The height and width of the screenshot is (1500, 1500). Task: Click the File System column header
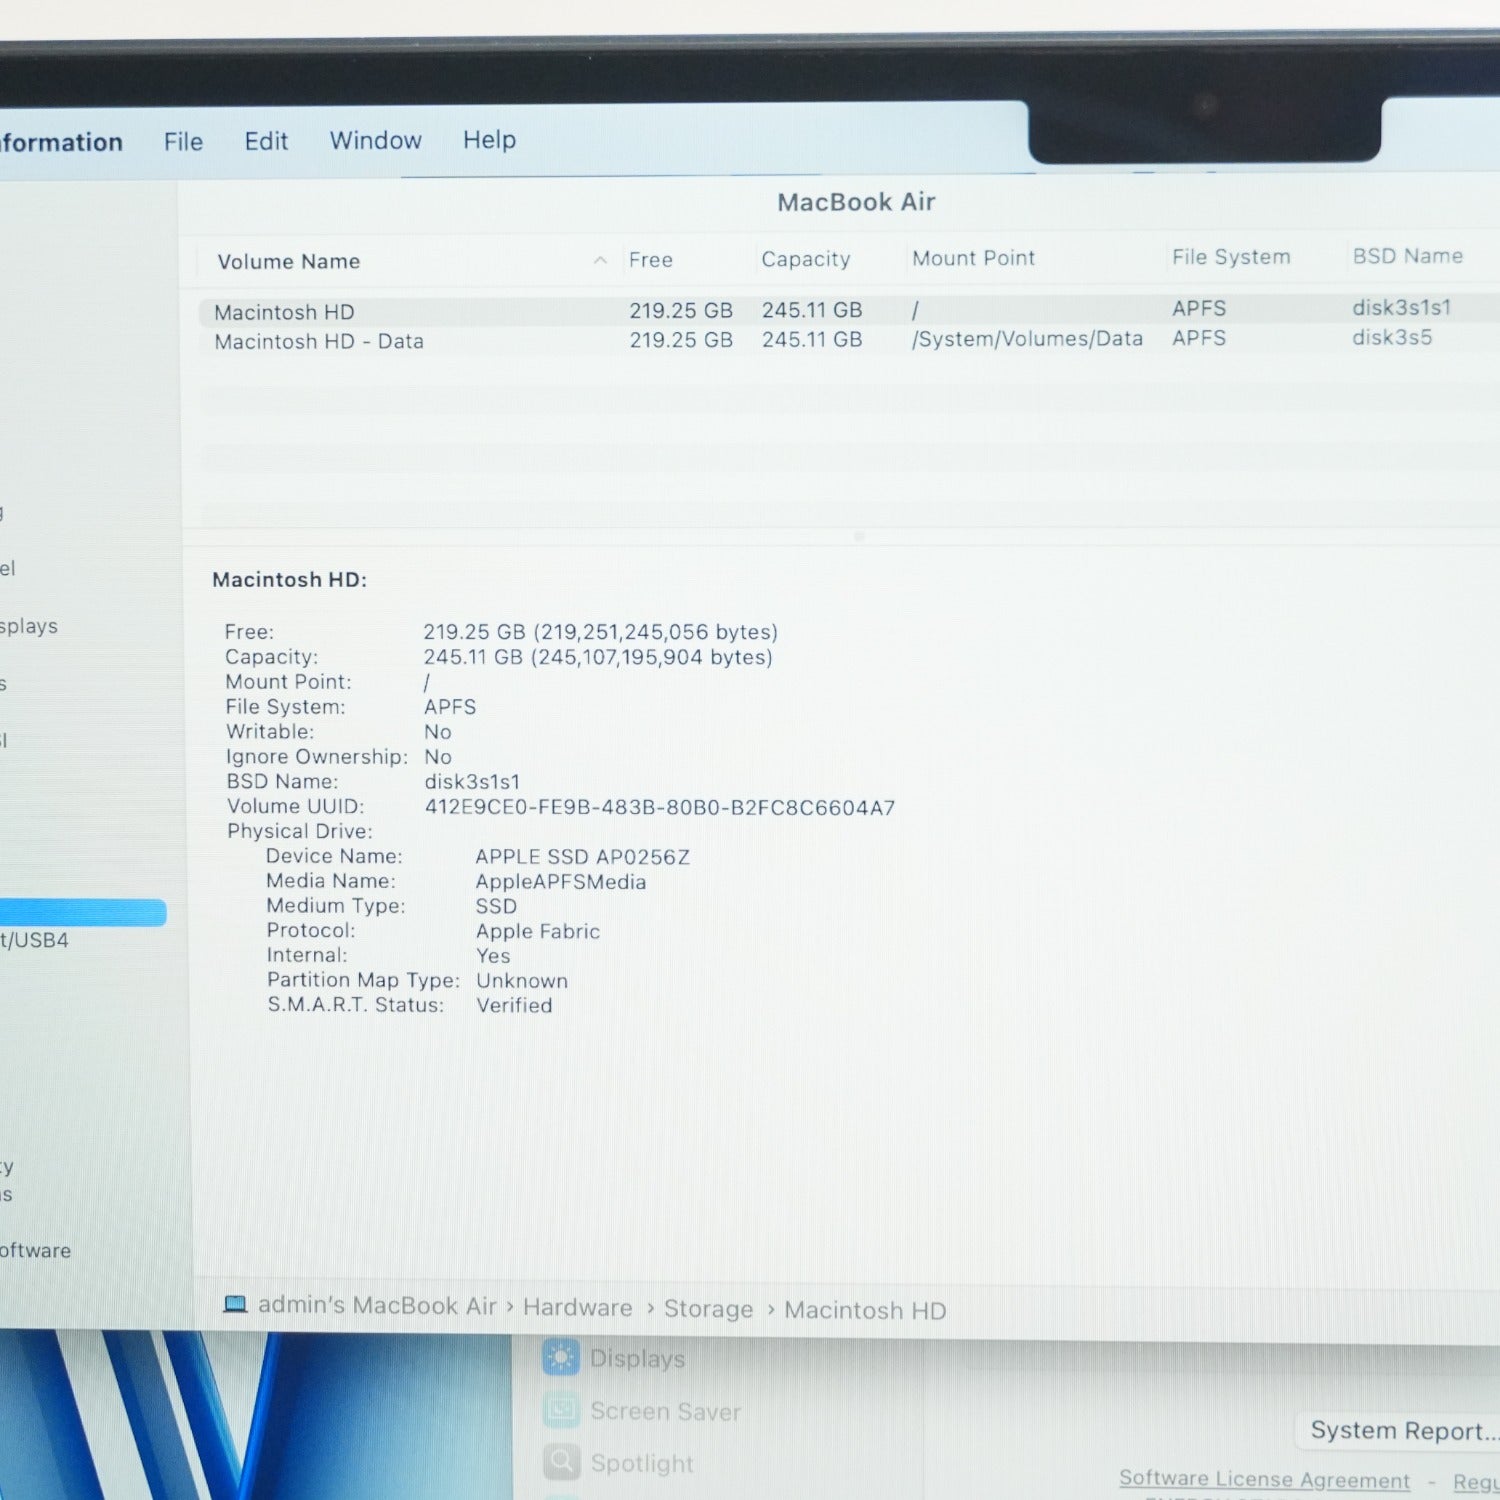(1231, 257)
